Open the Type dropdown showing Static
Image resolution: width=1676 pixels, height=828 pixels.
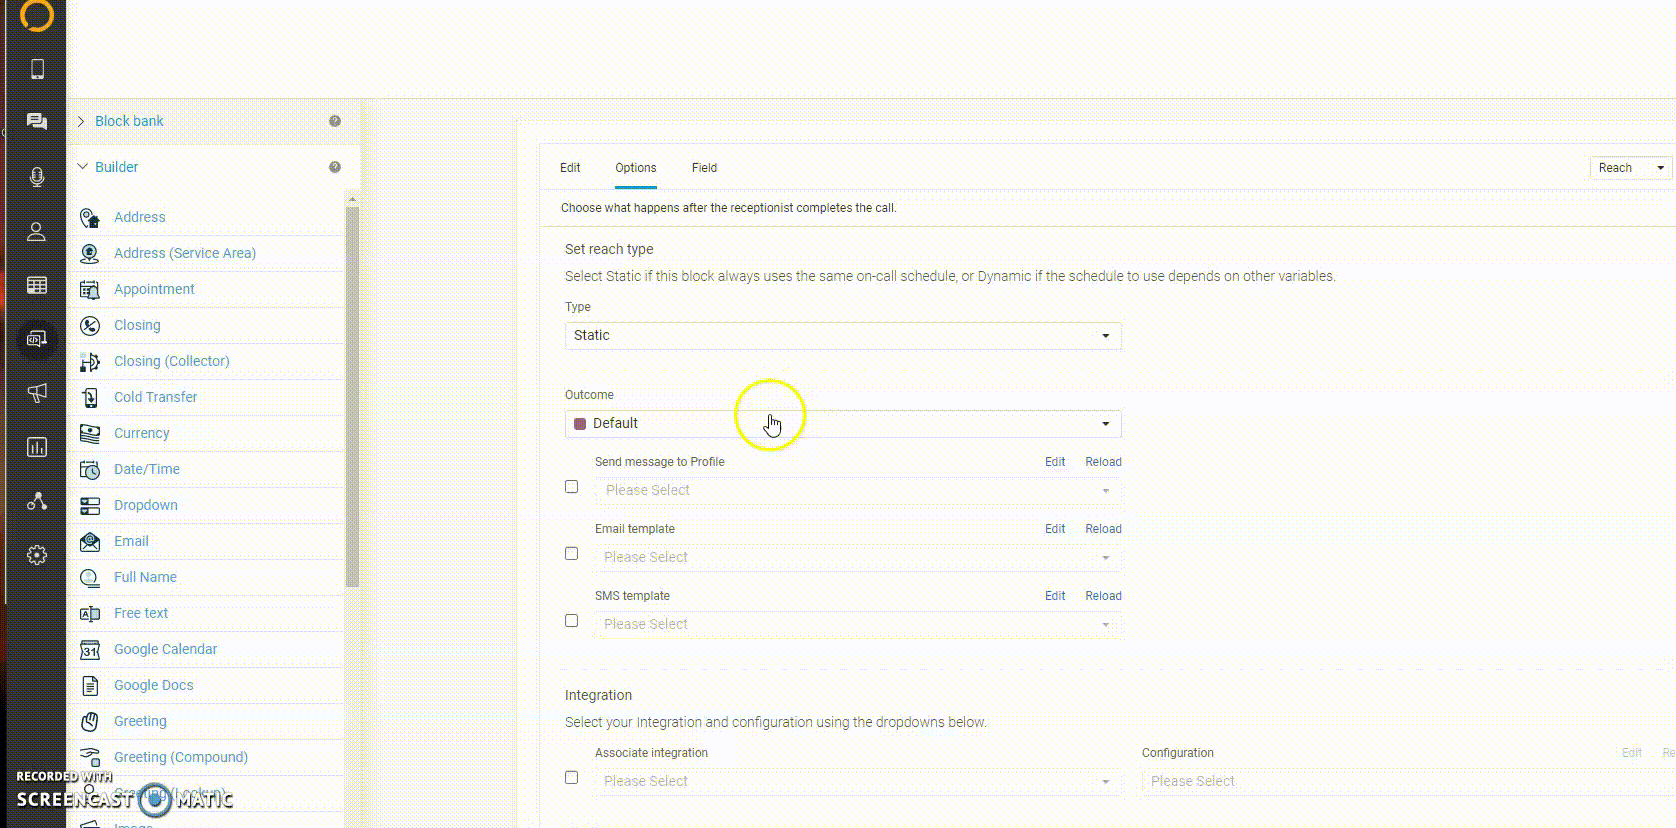click(842, 336)
